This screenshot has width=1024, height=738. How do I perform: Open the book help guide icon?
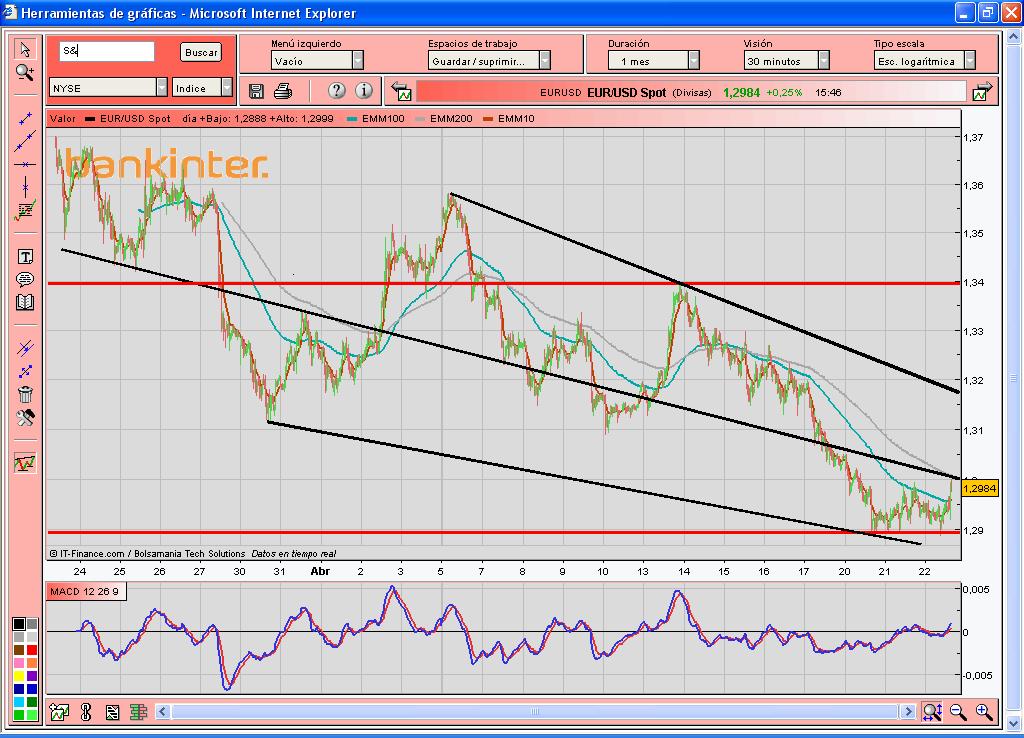coord(25,302)
